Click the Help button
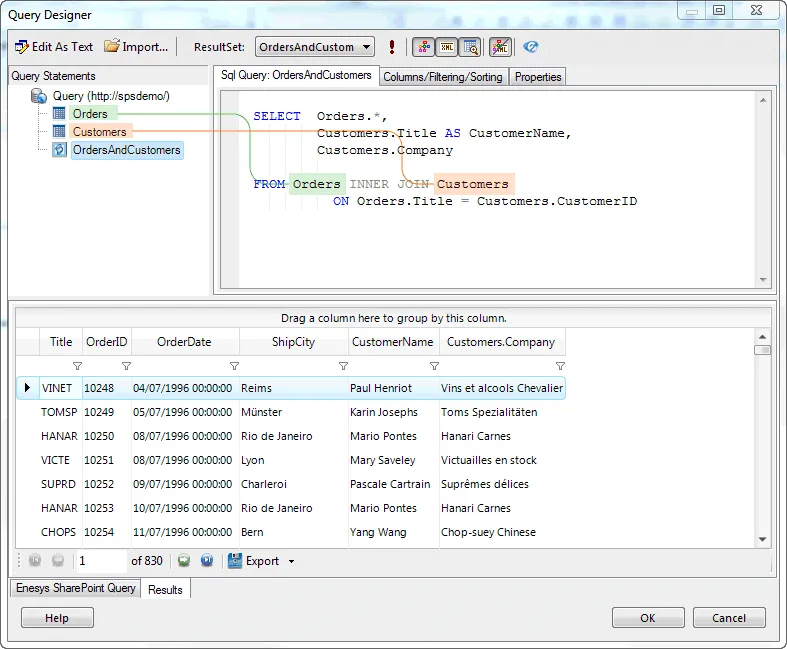787x649 pixels. [57, 618]
